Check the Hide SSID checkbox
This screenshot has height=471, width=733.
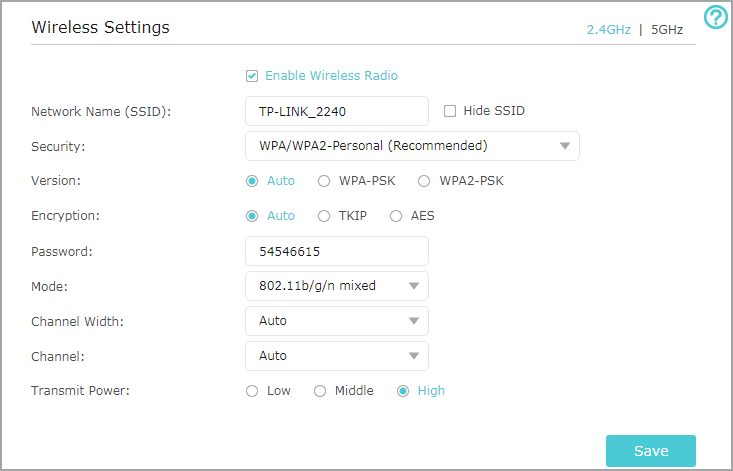click(x=450, y=111)
